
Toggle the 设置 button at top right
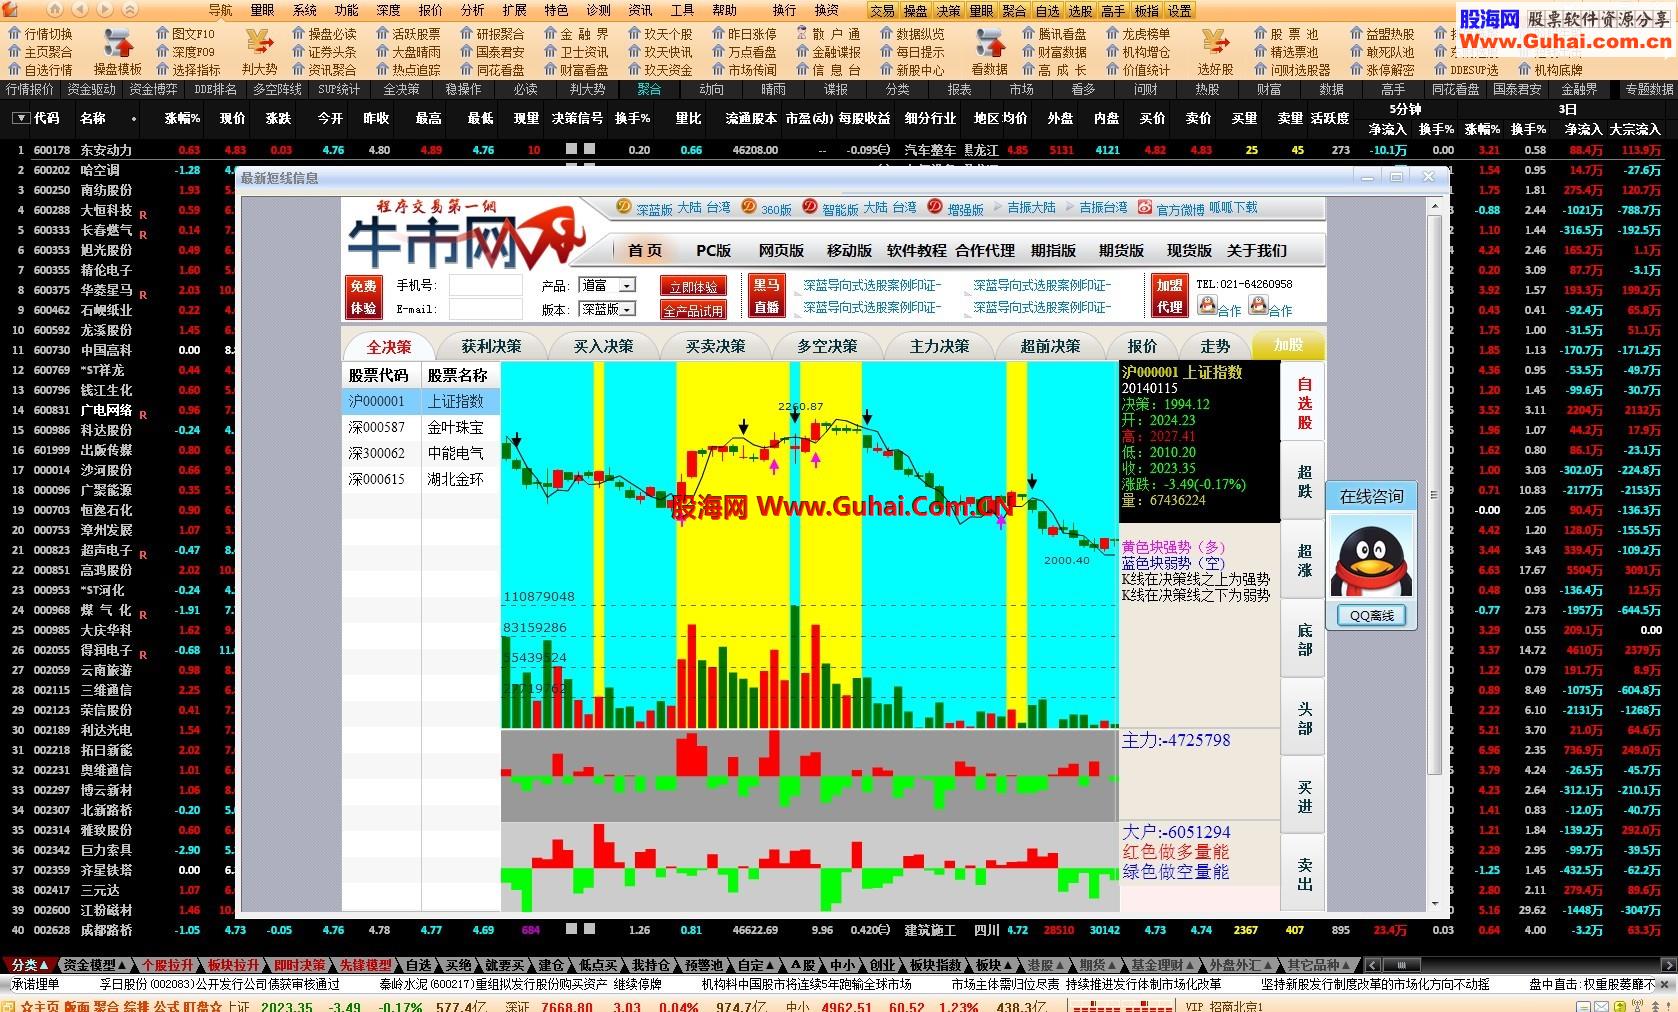click(x=1179, y=11)
